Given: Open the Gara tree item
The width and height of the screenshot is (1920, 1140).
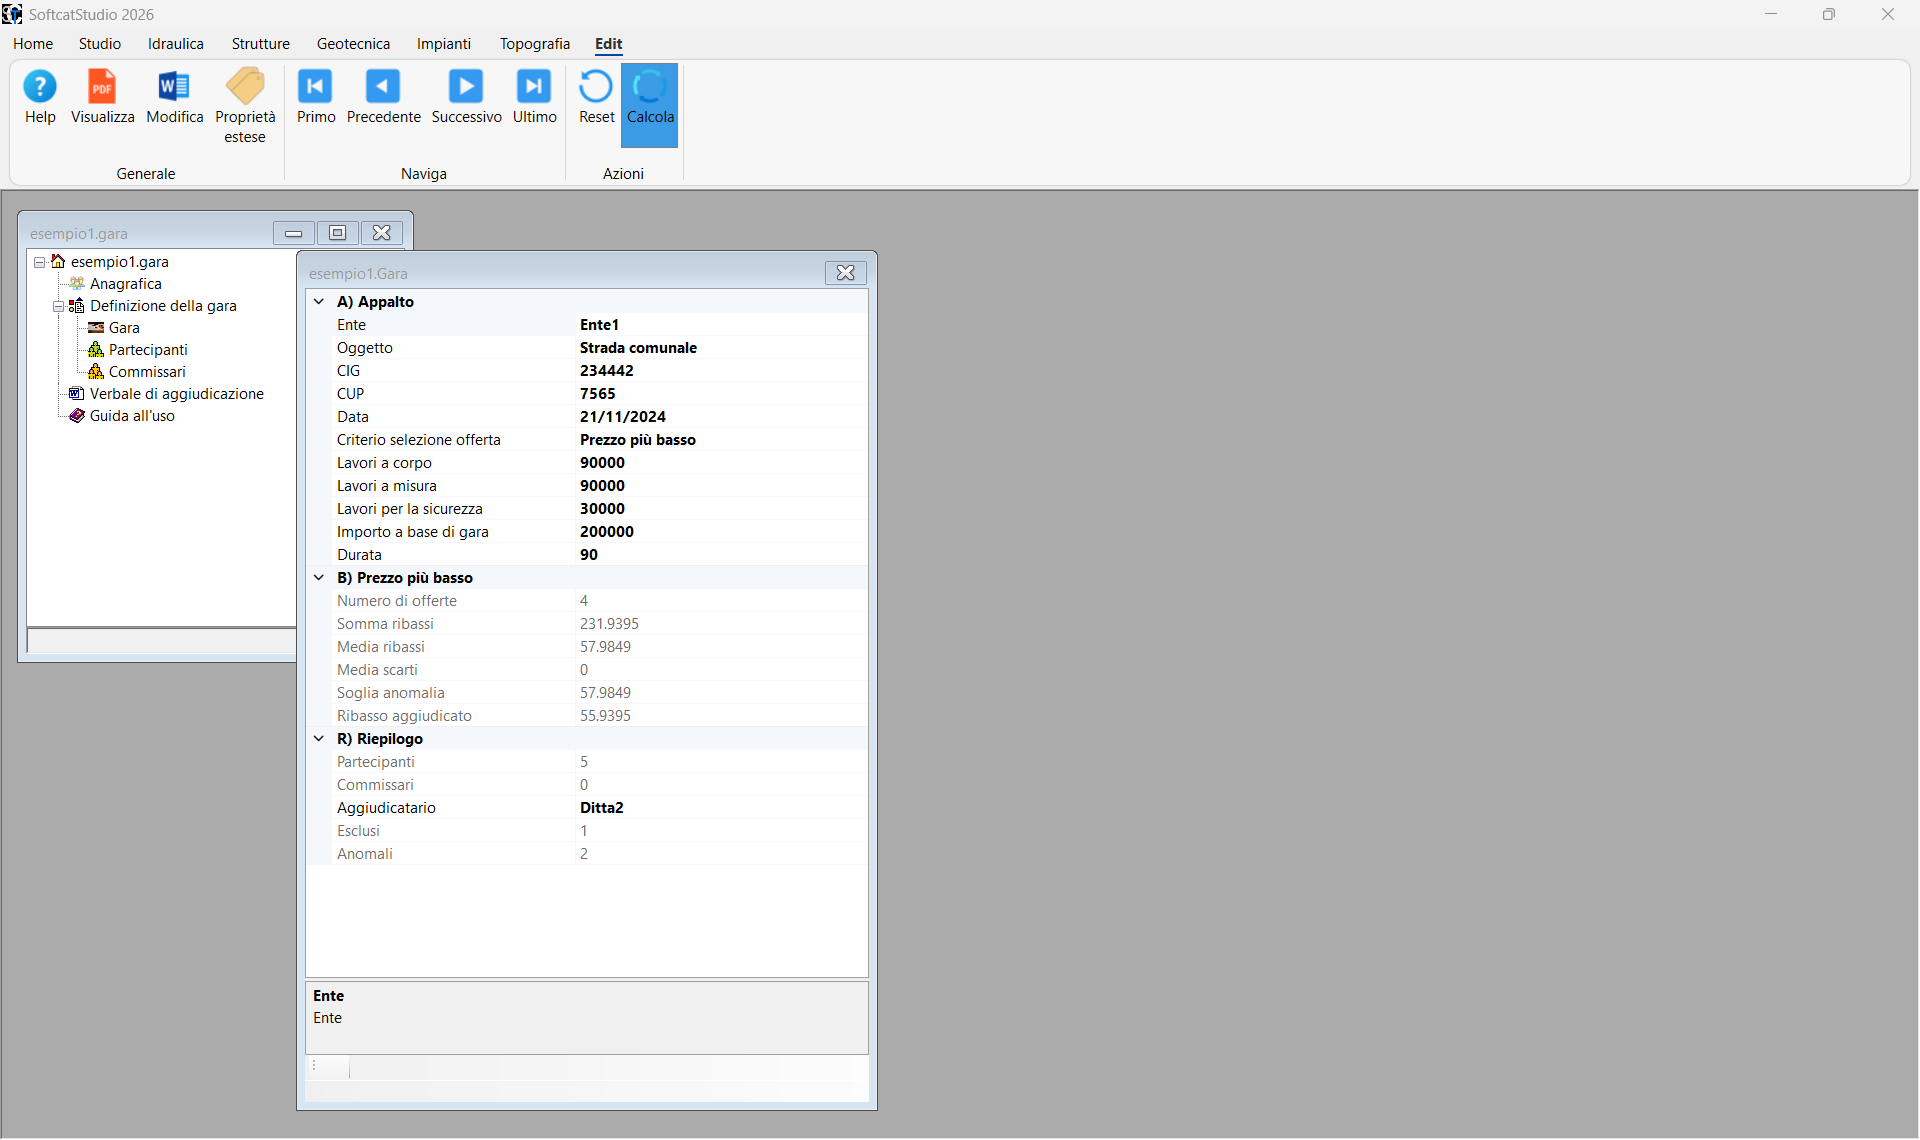Looking at the screenshot, I should pyautogui.click(x=124, y=328).
